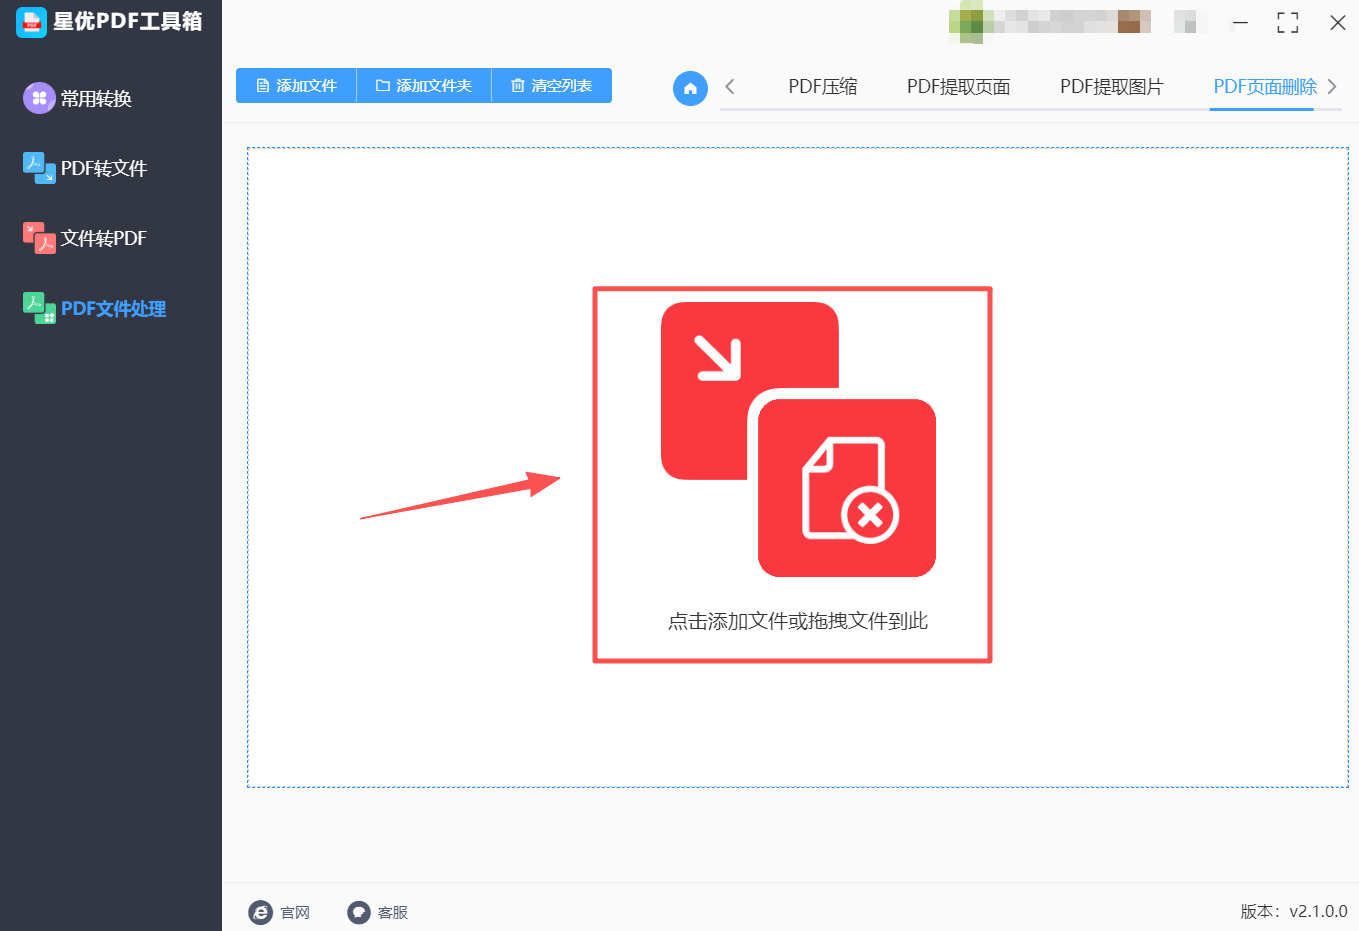The height and width of the screenshot is (931, 1359).
Task: Click the 版本：v2.1.0.0 version text
Action: 1294,912
